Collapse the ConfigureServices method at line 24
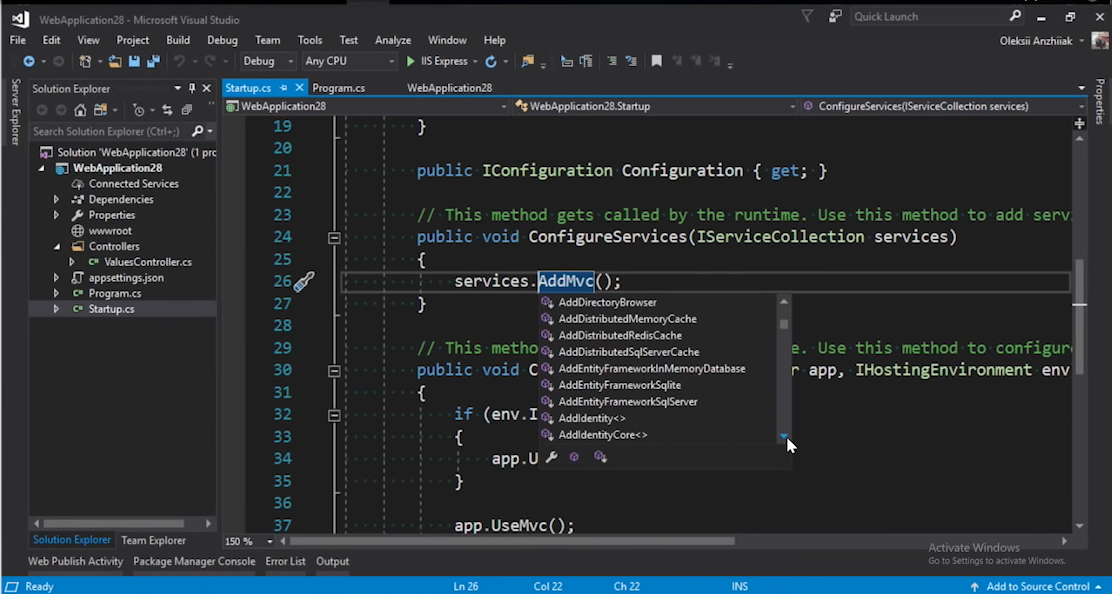Screen dimensions: 1112x594 (334, 238)
